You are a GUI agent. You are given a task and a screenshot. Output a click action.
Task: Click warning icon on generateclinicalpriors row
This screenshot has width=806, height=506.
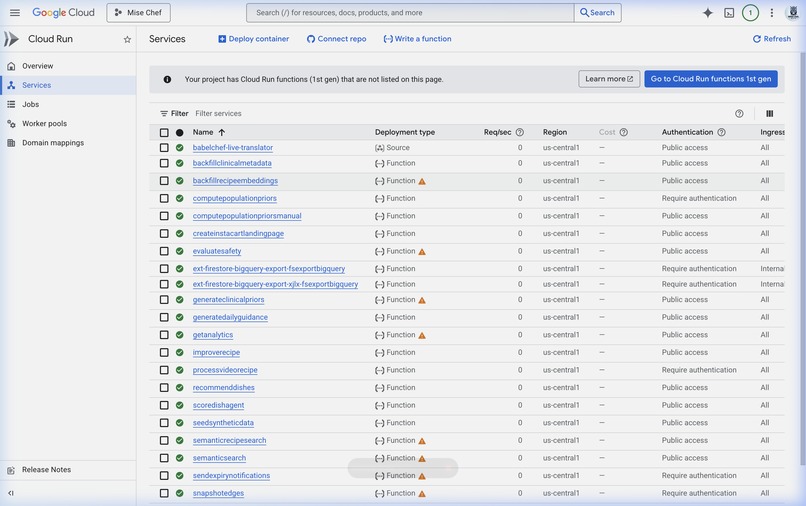422,300
